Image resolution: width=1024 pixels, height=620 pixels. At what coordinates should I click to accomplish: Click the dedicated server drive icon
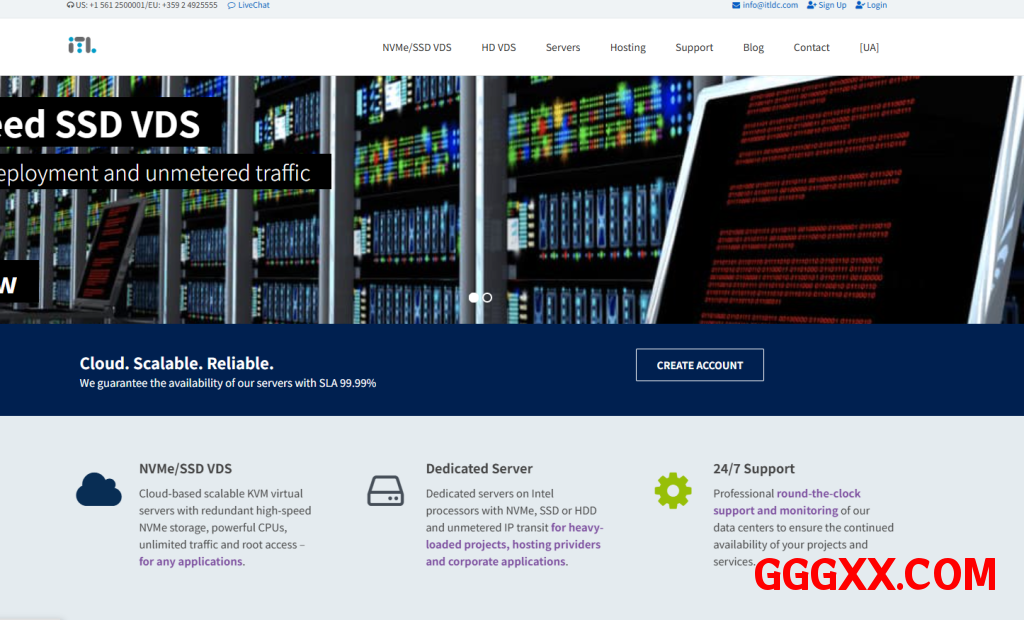pos(385,490)
